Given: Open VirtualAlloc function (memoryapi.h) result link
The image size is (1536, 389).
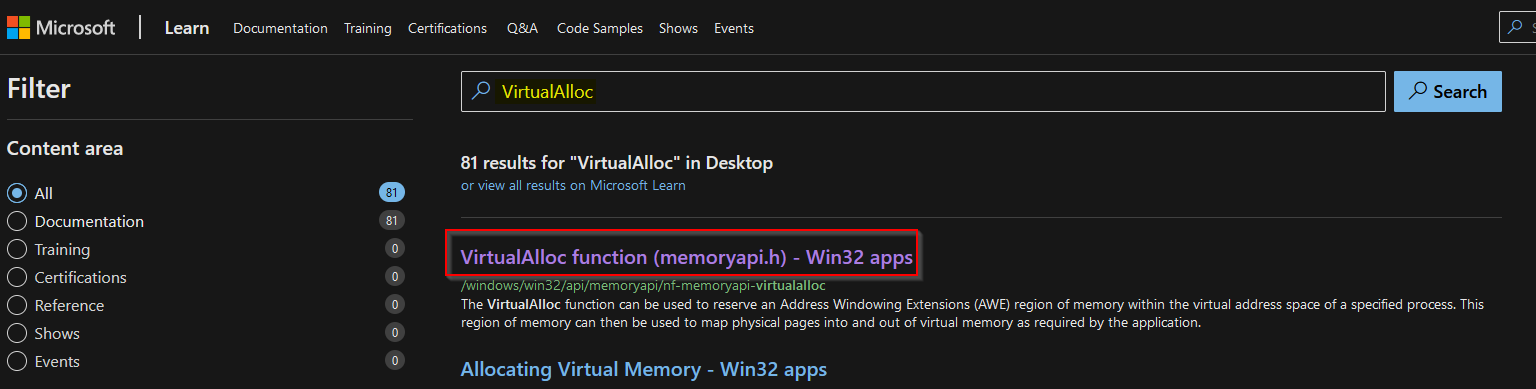Looking at the screenshot, I should [686, 258].
